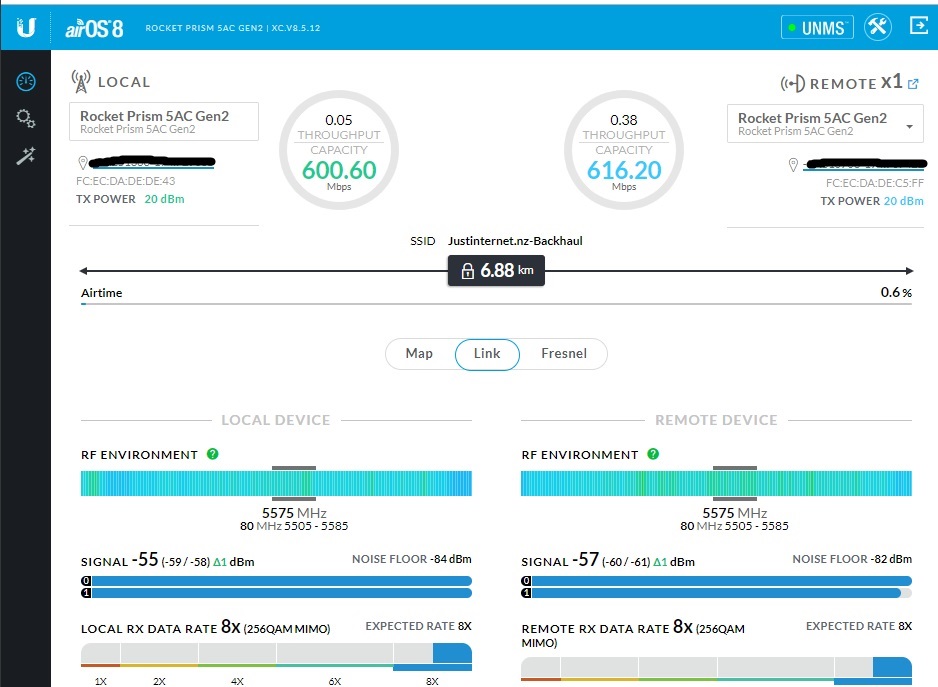The image size is (938, 687).
Task: Click the firmware text XC.V8.5.12 in header
Action: [x=296, y=28]
